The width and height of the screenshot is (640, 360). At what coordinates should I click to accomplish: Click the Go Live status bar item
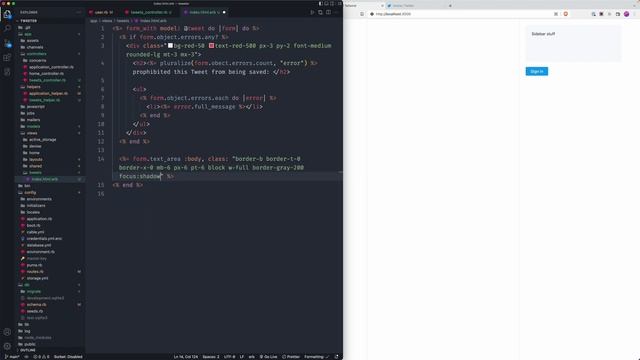pos(269,357)
